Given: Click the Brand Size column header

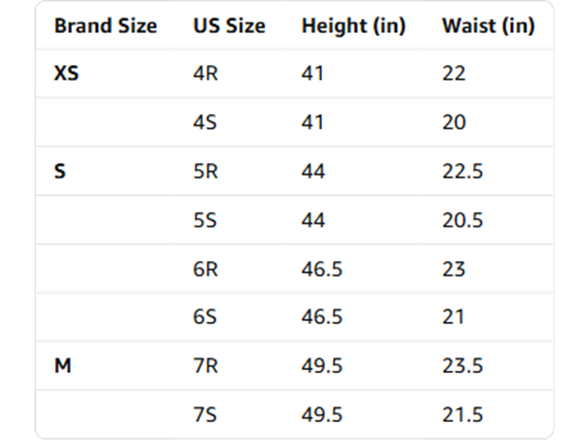Looking at the screenshot, I should (106, 26).
